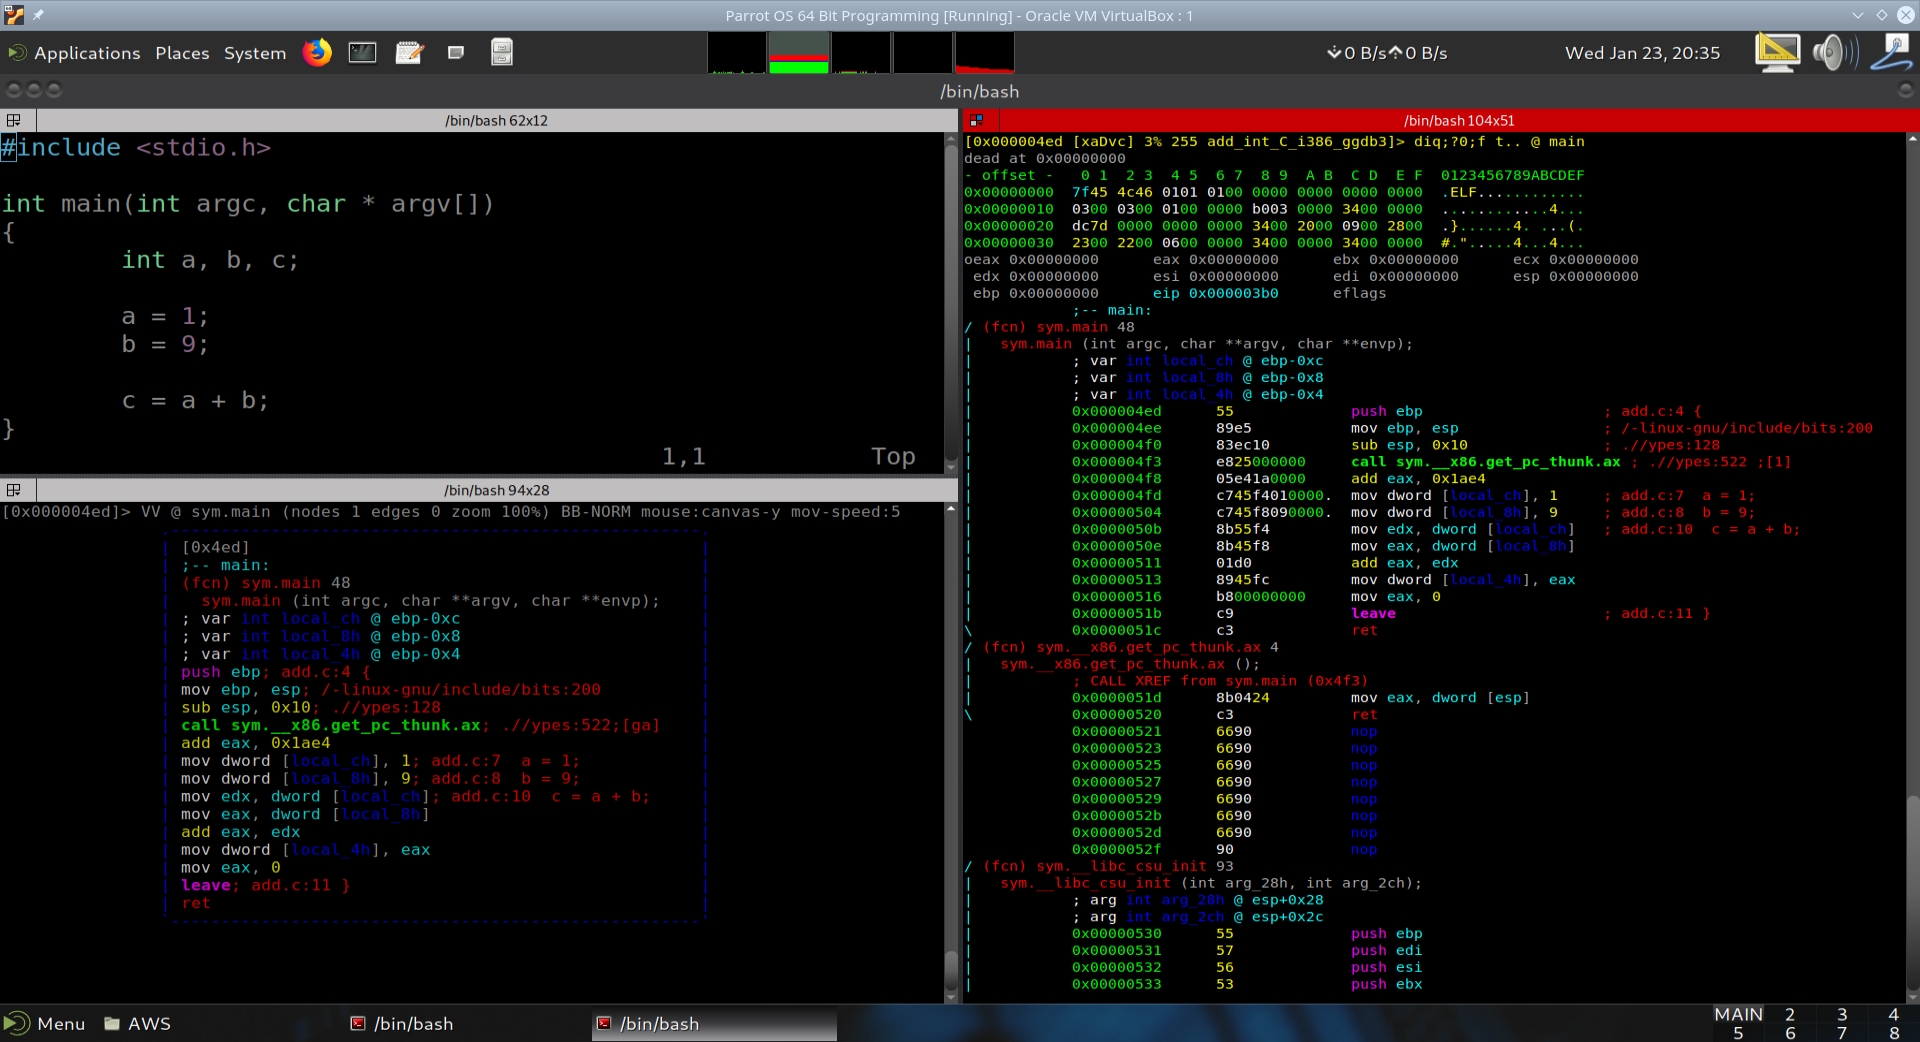Screen dimensions: 1920x1042
Task: Click the volume speaker icon
Action: coord(1833,52)
